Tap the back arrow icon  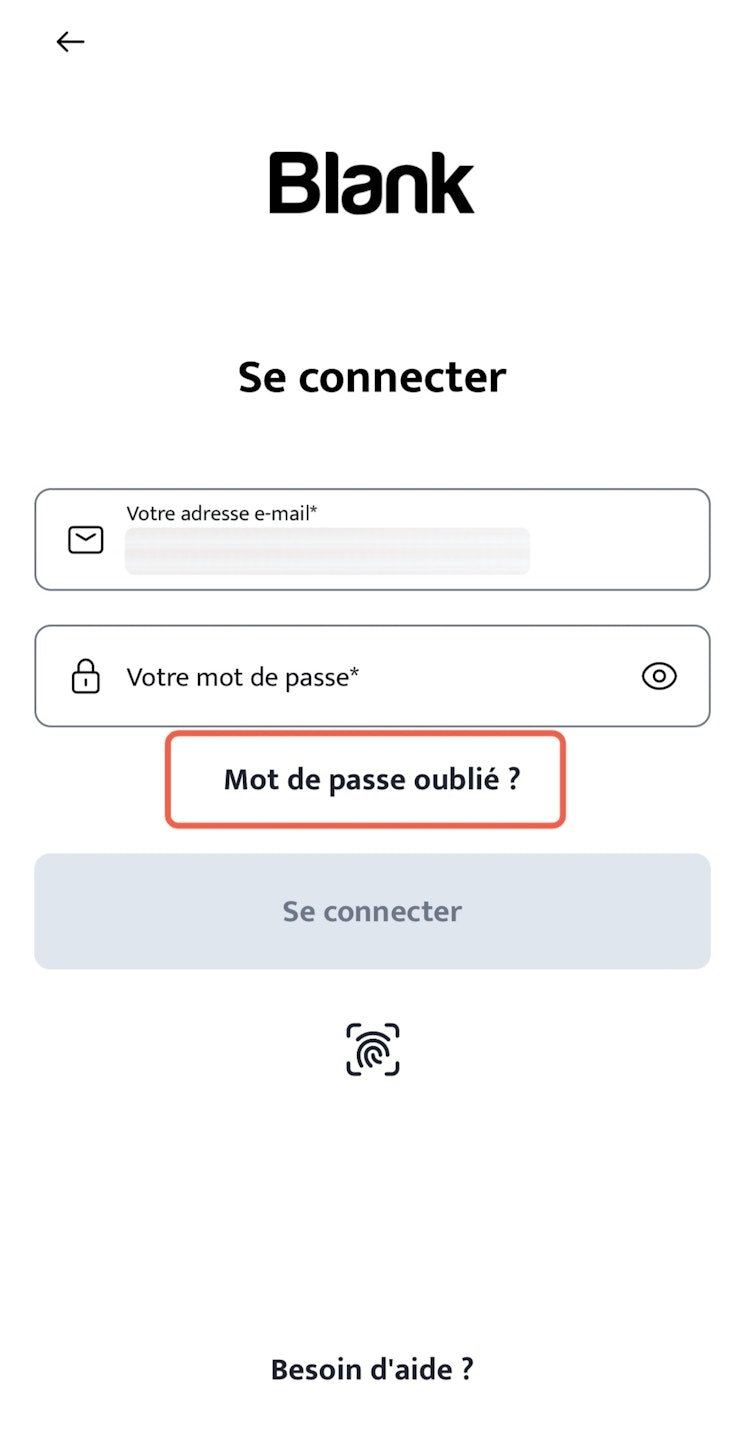click(70, 42)
